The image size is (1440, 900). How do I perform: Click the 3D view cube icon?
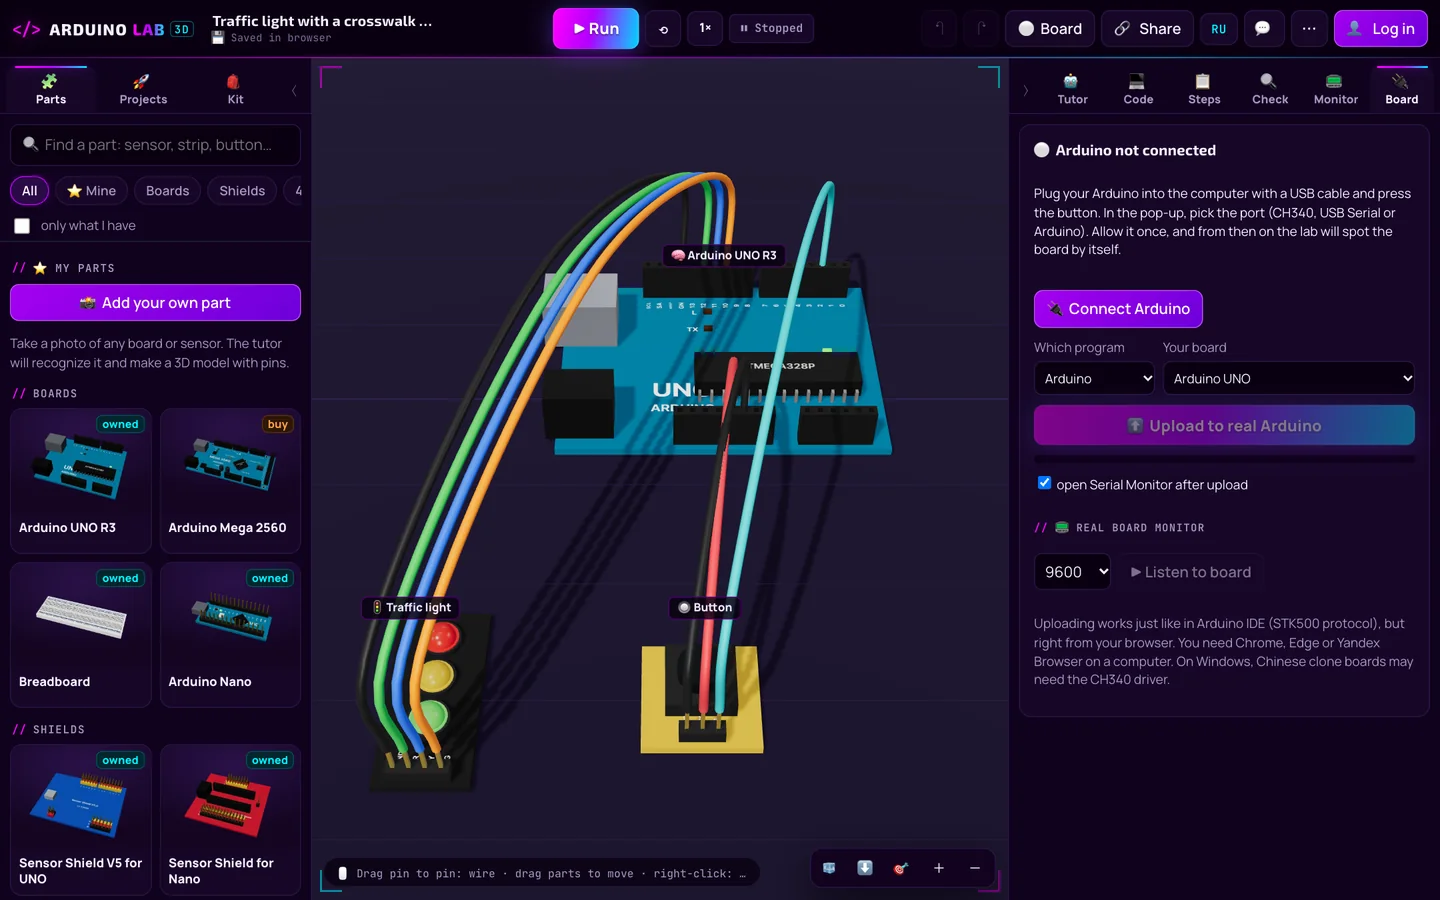pyautogui.click(x=829, y=868)
